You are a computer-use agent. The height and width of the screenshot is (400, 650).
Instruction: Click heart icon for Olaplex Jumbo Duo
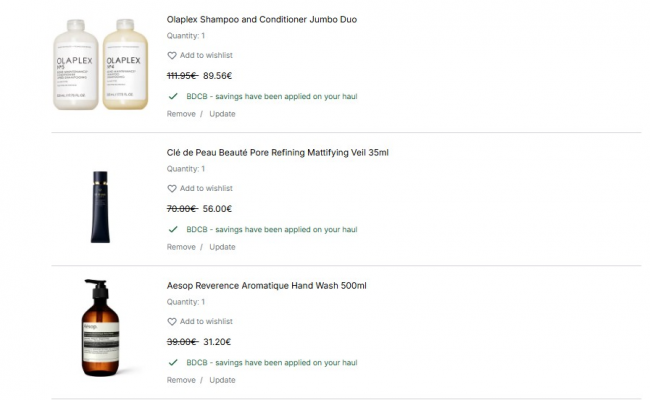tap(172, 56)
